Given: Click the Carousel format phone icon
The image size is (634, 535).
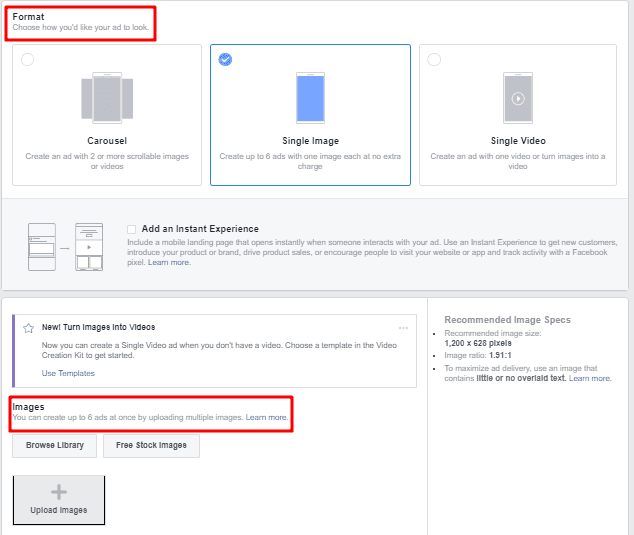Looking at the screenshot, I should (107, 98).
